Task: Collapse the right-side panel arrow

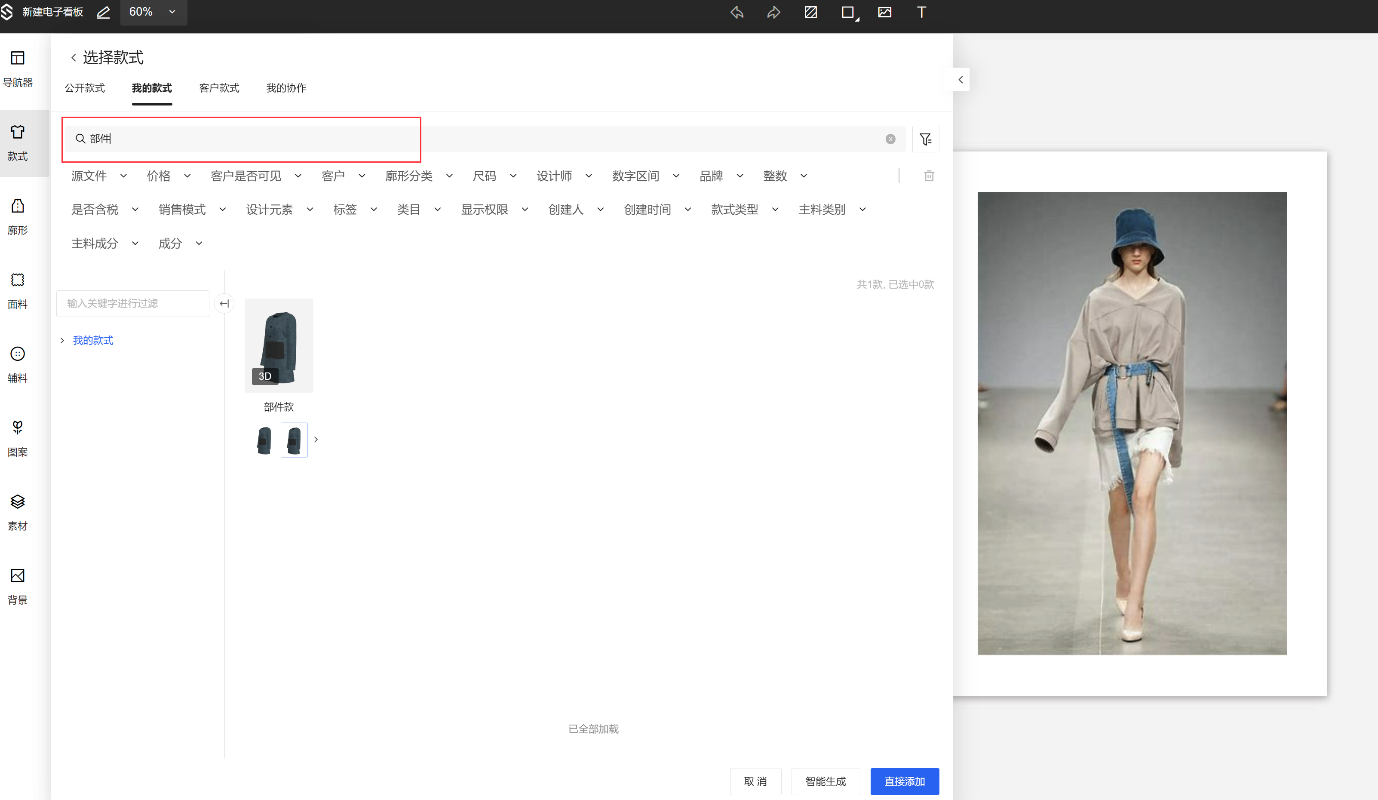Action: [960, 79]
